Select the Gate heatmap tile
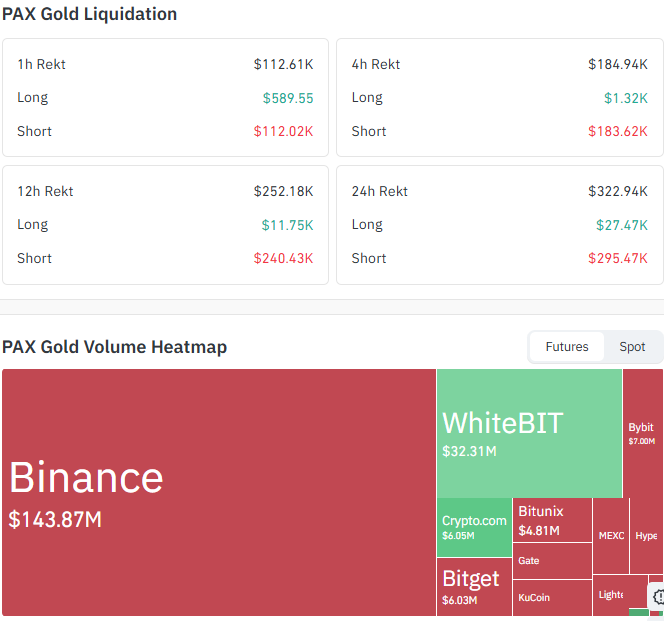The height and width of the screenshot is (621, 664). (552, 561)
